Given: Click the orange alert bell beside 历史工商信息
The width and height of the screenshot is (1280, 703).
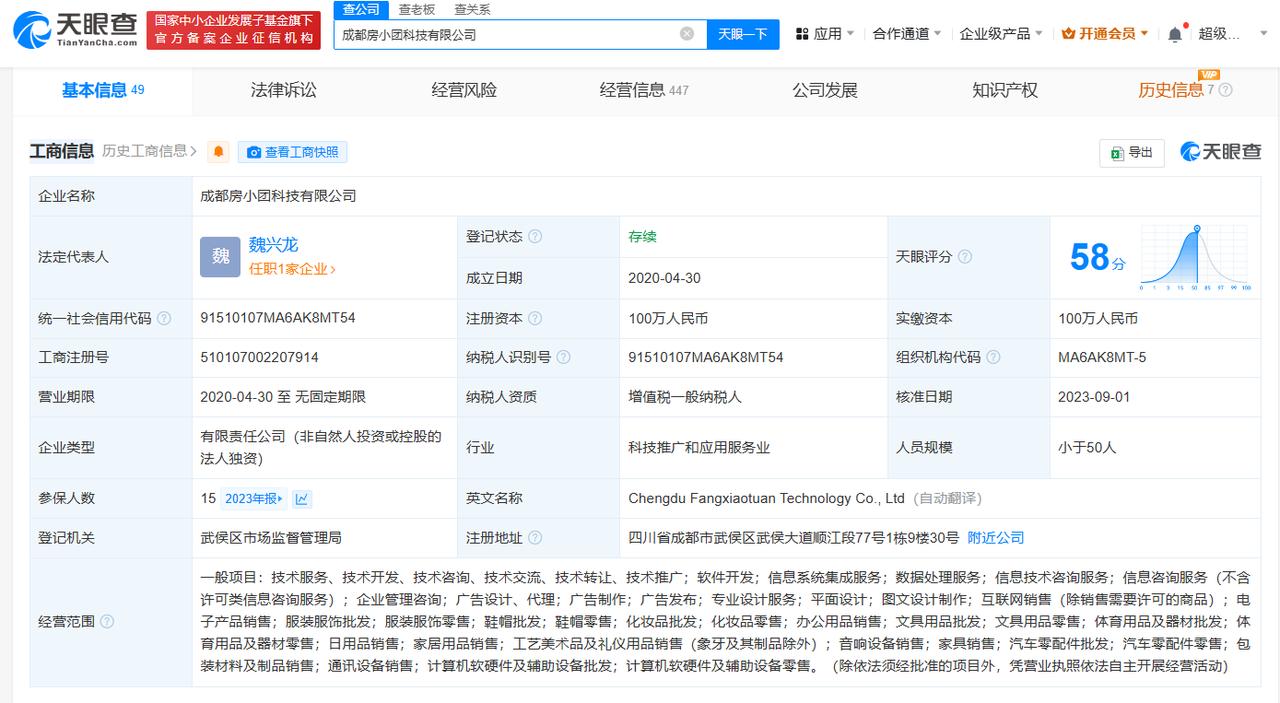Looking at the screenshot, I should point(219,152).
